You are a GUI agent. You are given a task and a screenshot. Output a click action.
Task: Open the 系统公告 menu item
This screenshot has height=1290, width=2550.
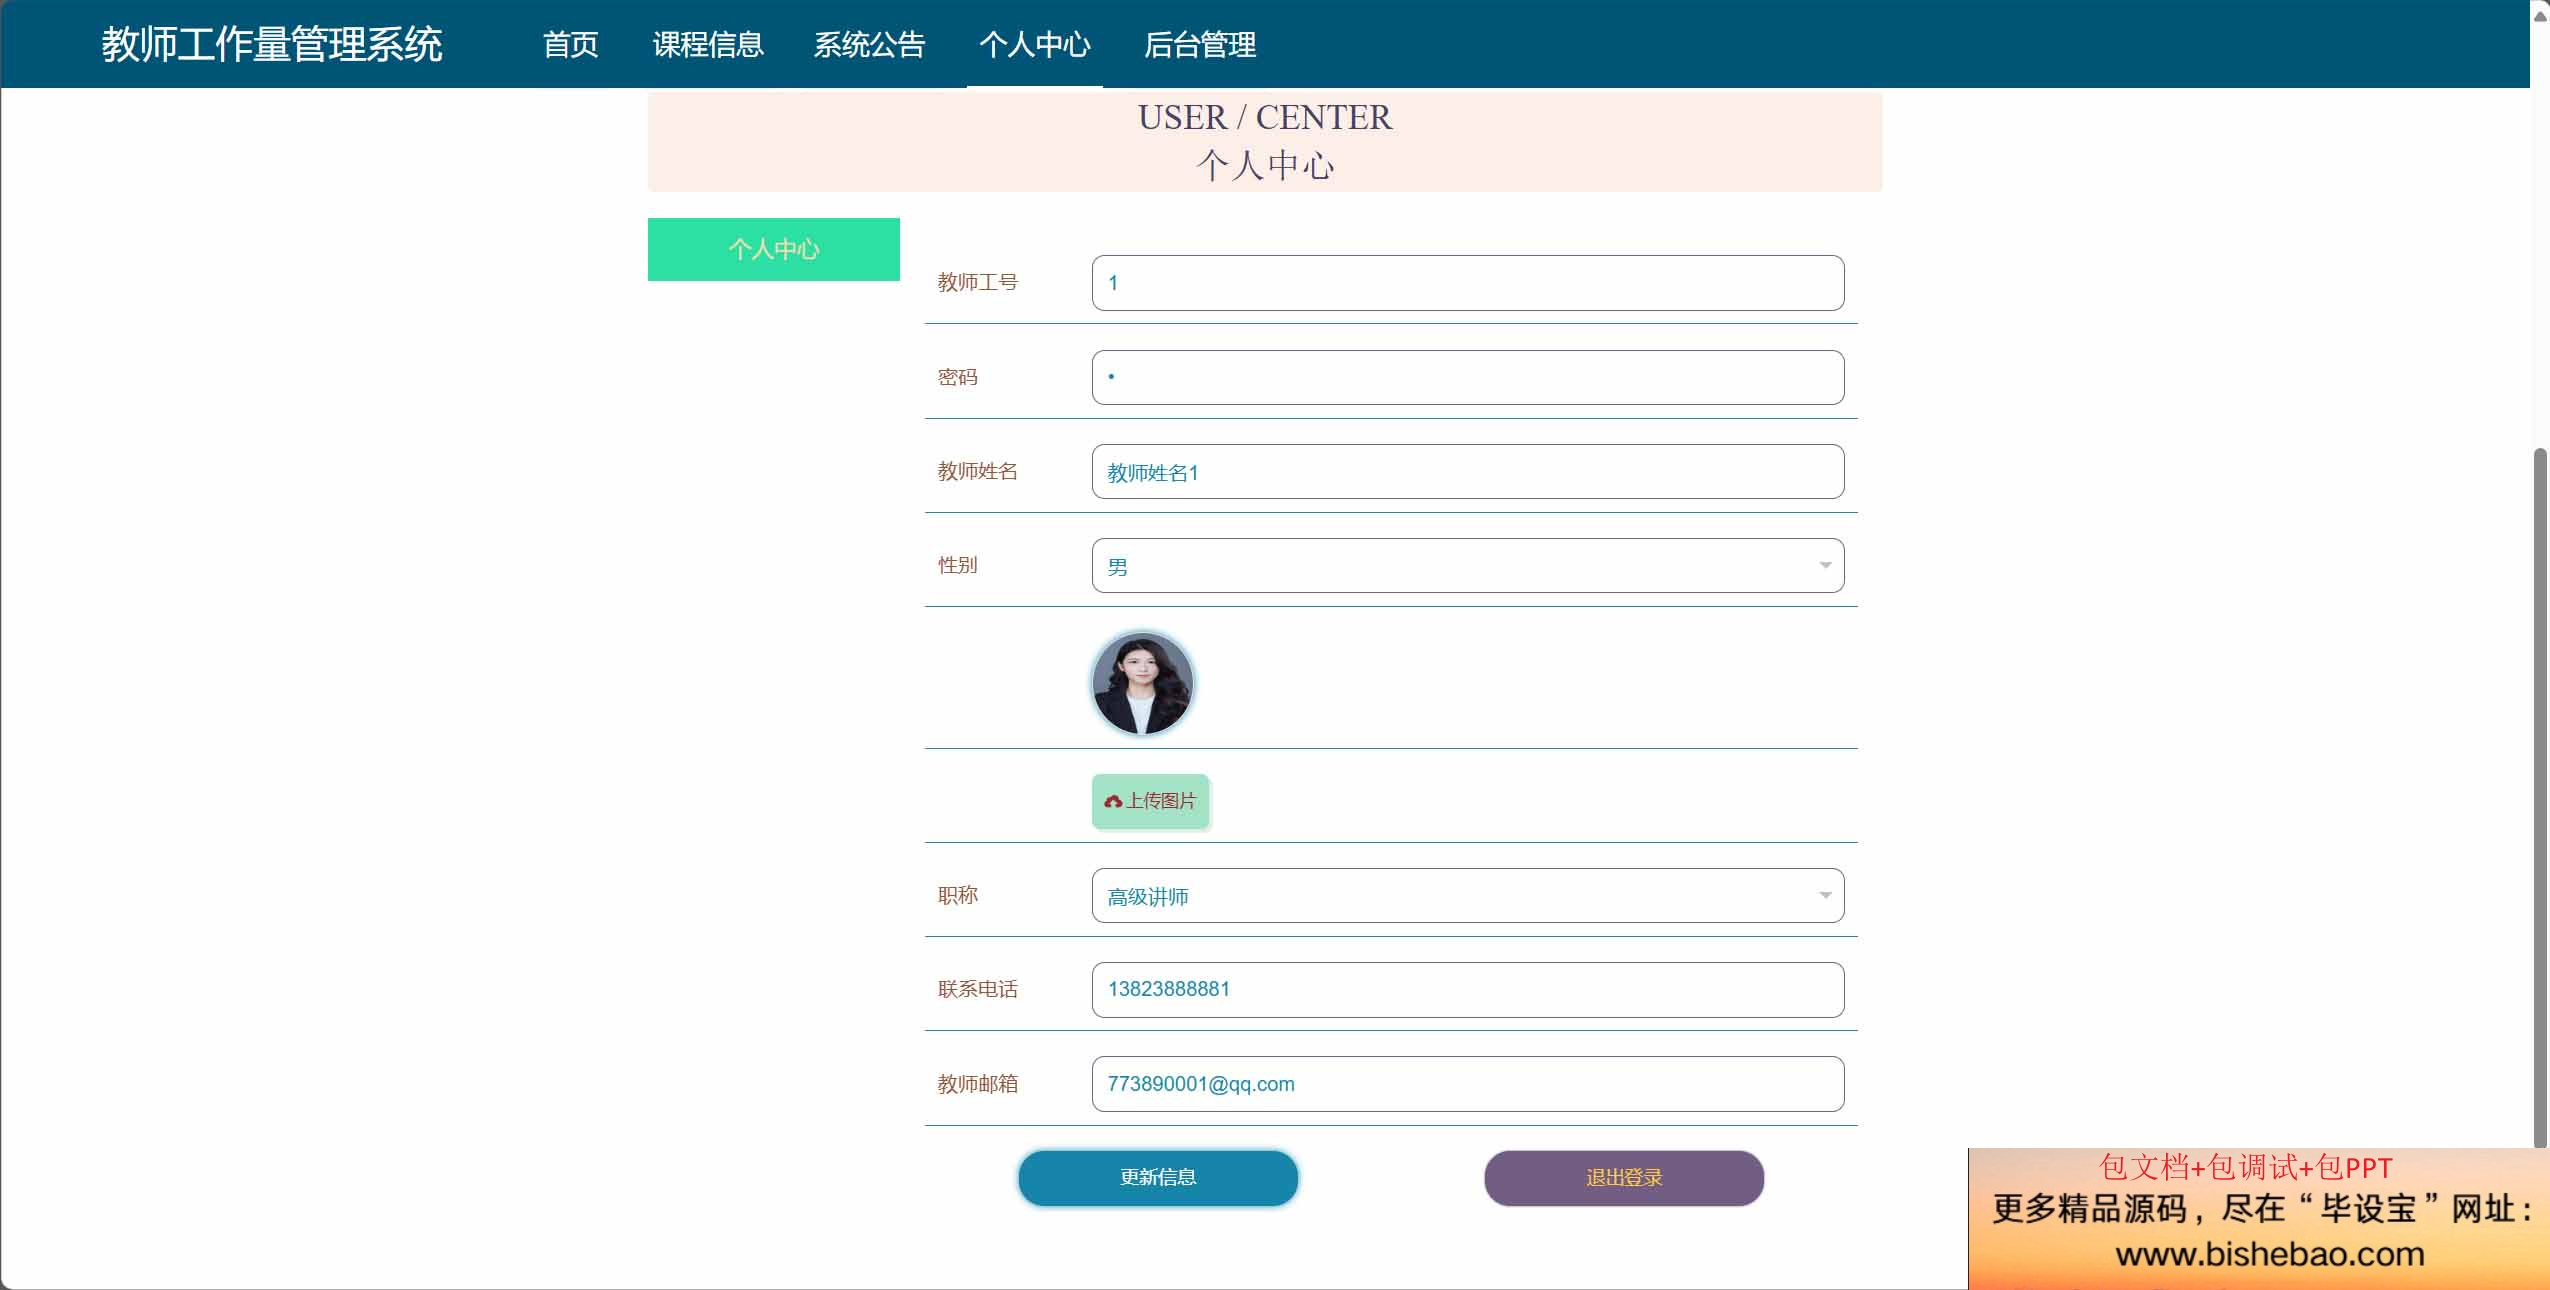click(x=869, y=44)
